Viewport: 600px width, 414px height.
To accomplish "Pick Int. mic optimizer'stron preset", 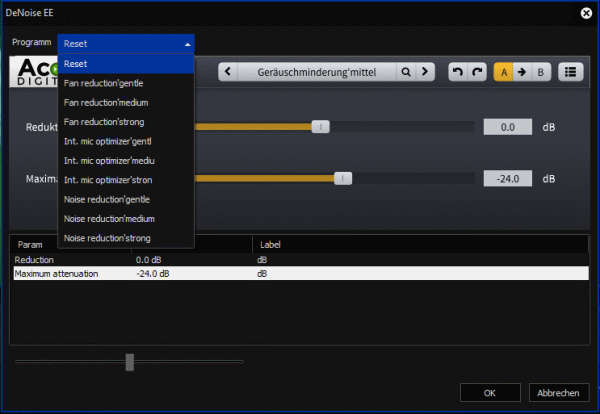I will coord(126,180).
